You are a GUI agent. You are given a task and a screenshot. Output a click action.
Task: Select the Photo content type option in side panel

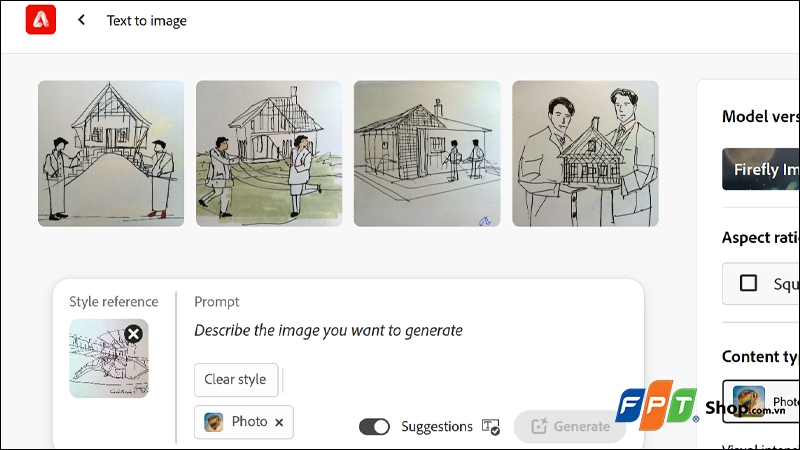pos(761,401)
